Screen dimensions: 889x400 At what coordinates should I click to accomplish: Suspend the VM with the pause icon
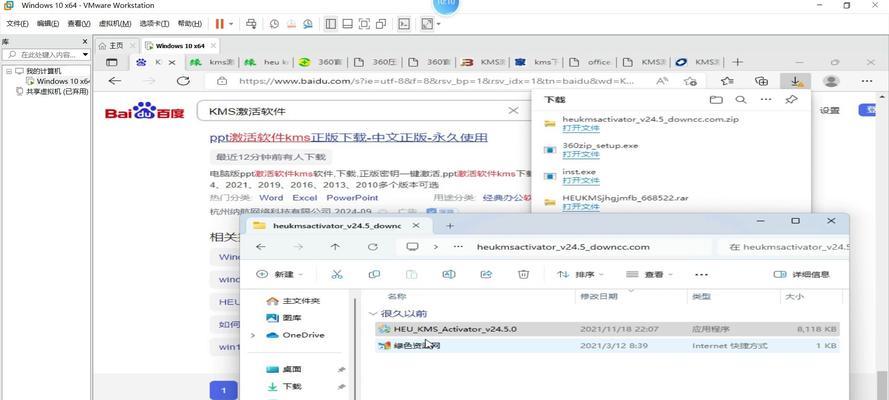point(220,24)
